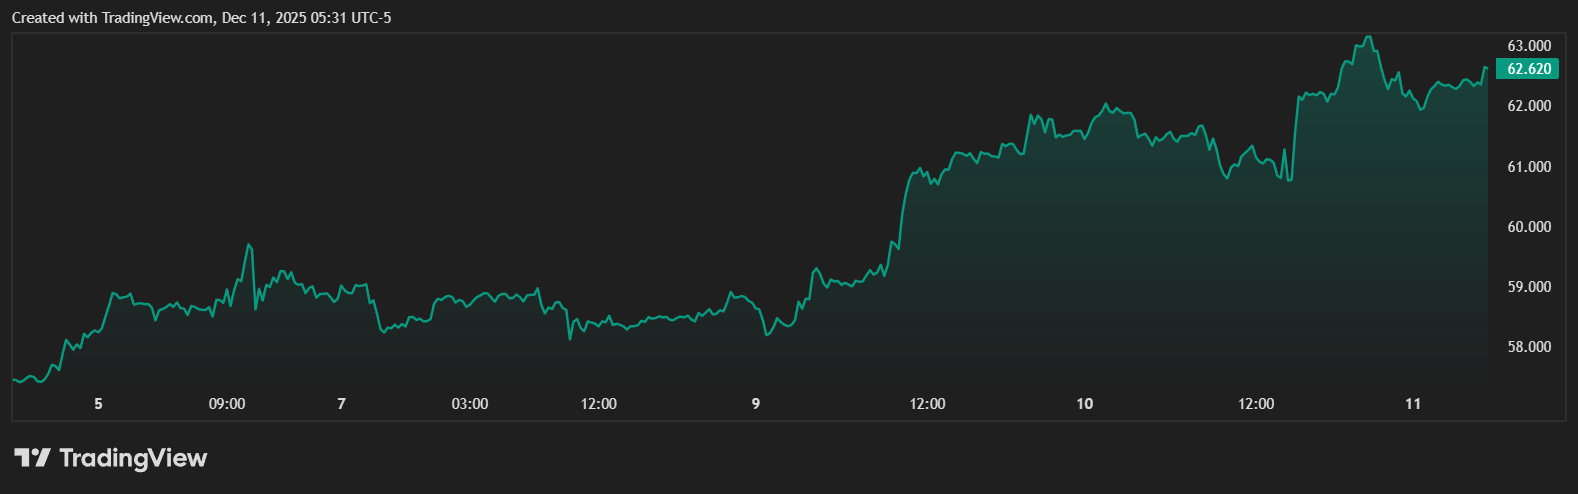Select the 03:00 time axis label
The width and height of the screenshot is (1578, 494).
click(470, 404)
